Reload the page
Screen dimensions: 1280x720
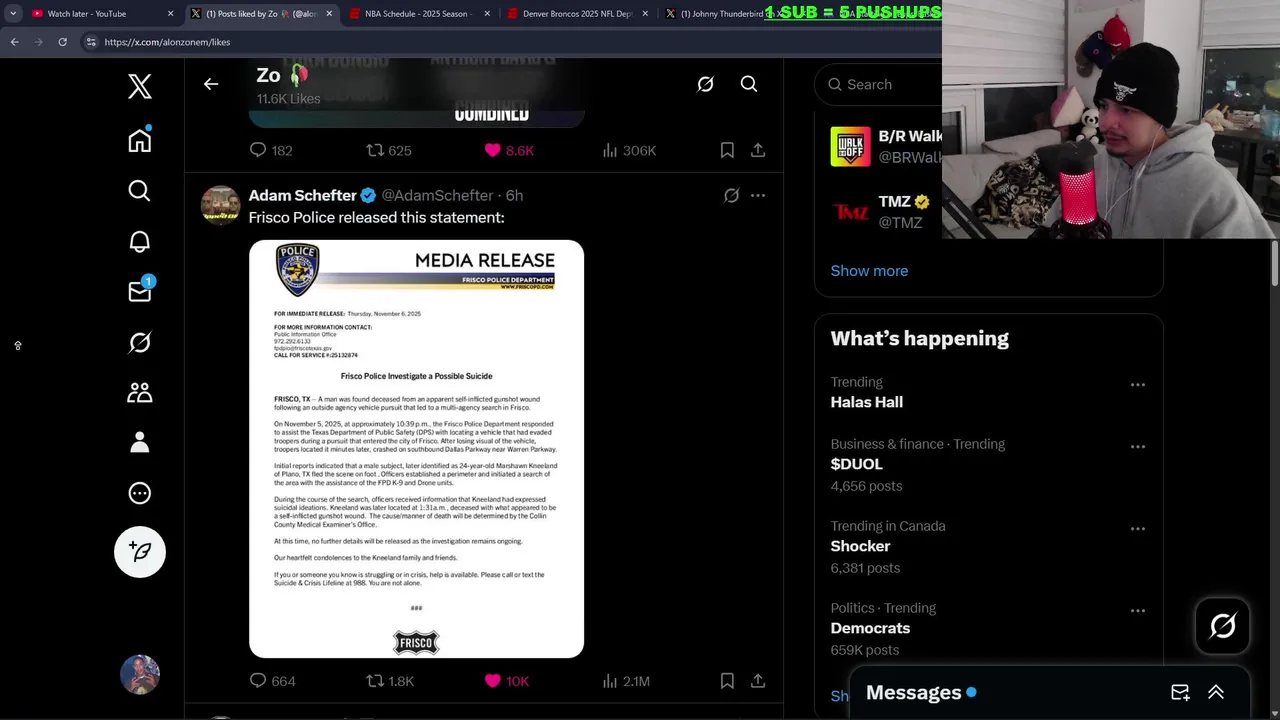pos(62,42)
